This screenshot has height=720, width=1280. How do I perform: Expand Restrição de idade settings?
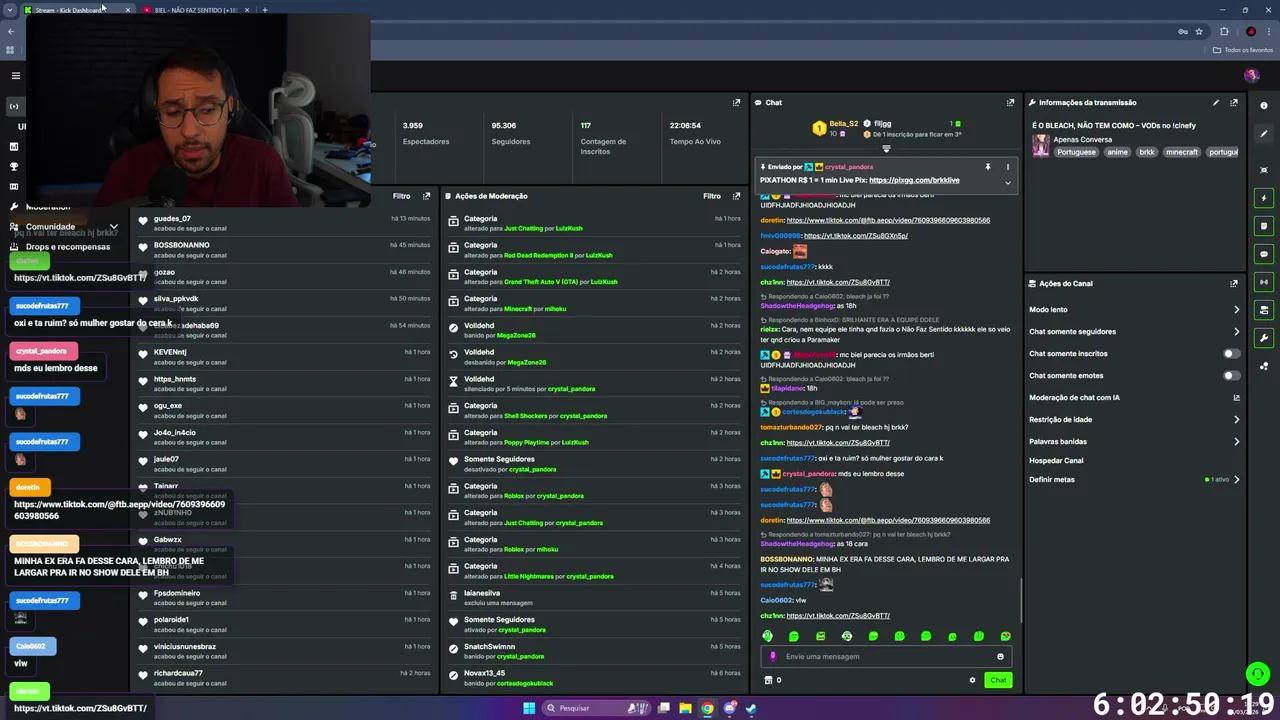pos(1236,419)
